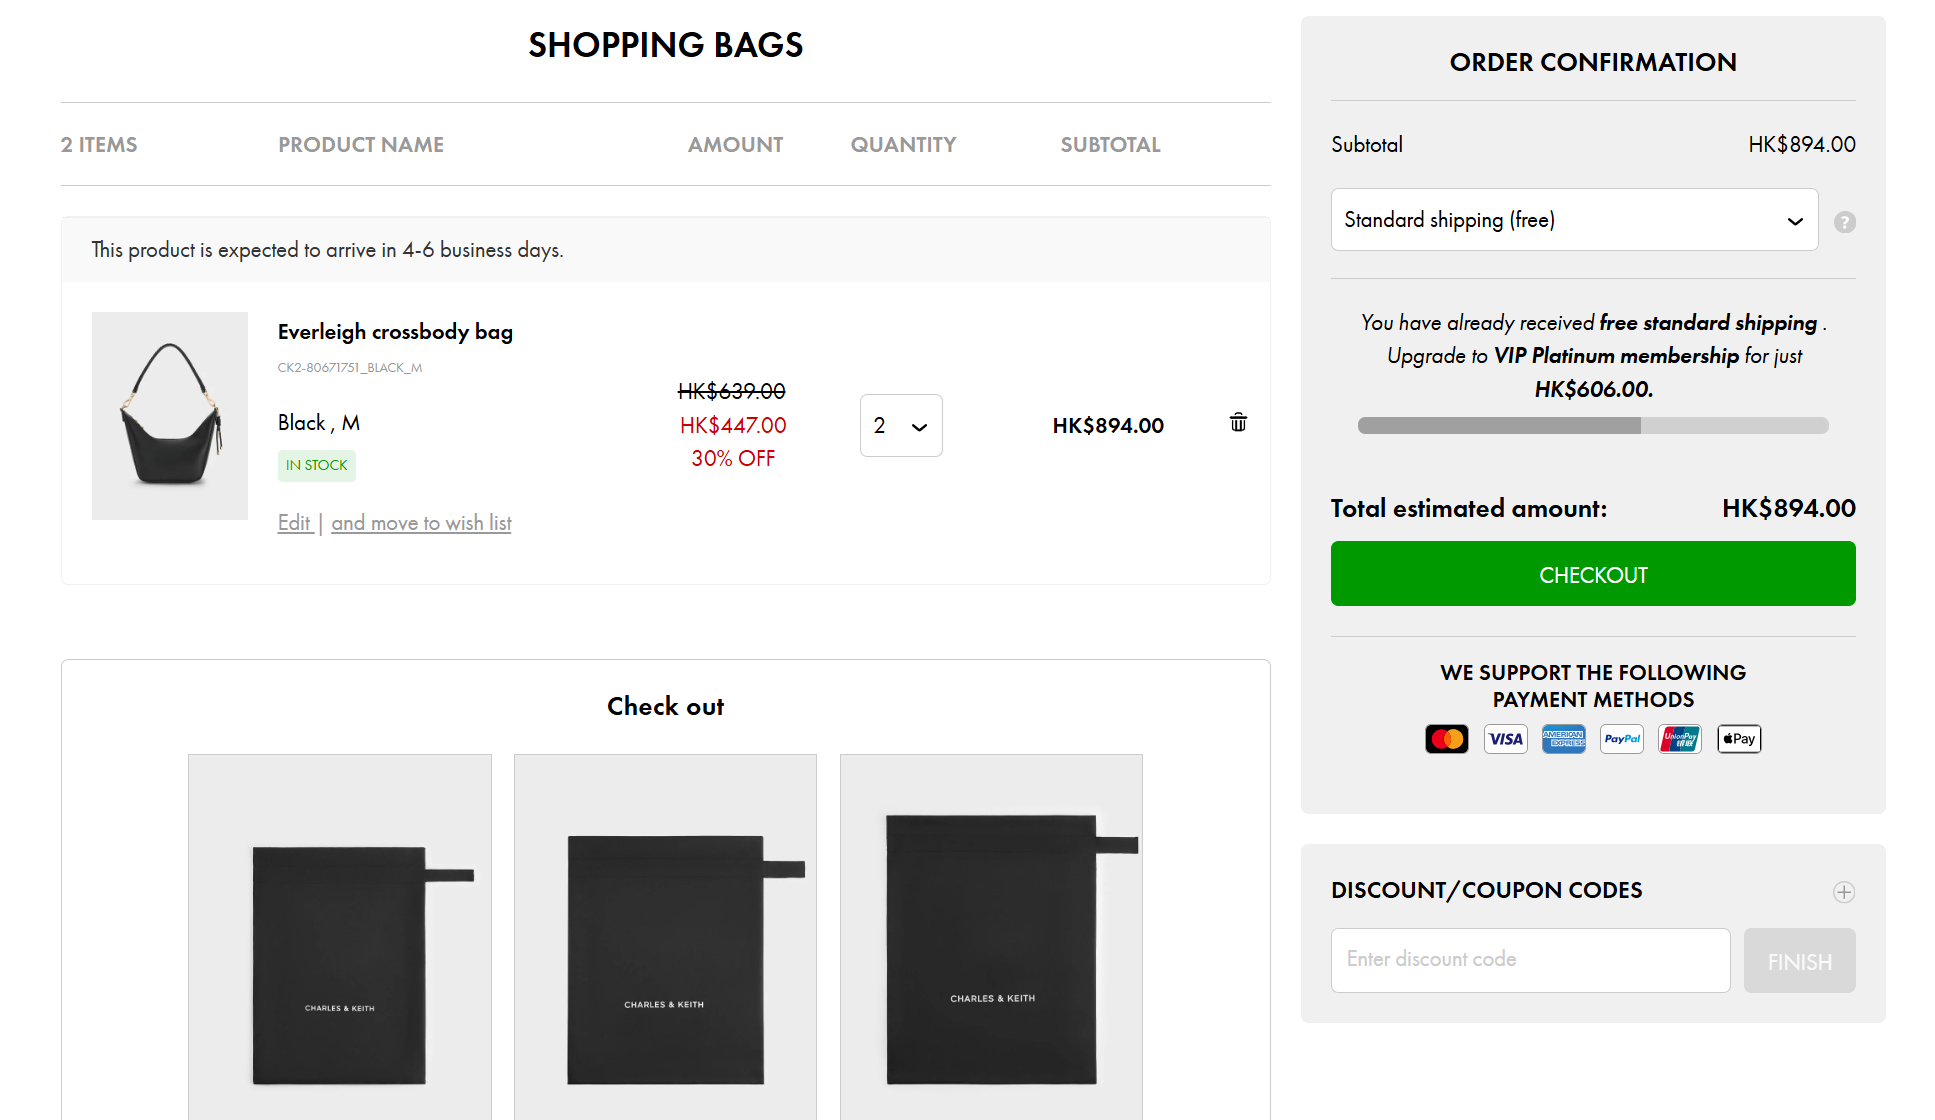Image resolution: width=1935 pixels, height=1120 pixels.
Task: Select the PayPal payment icon
Action: [x=1621, y=738]
